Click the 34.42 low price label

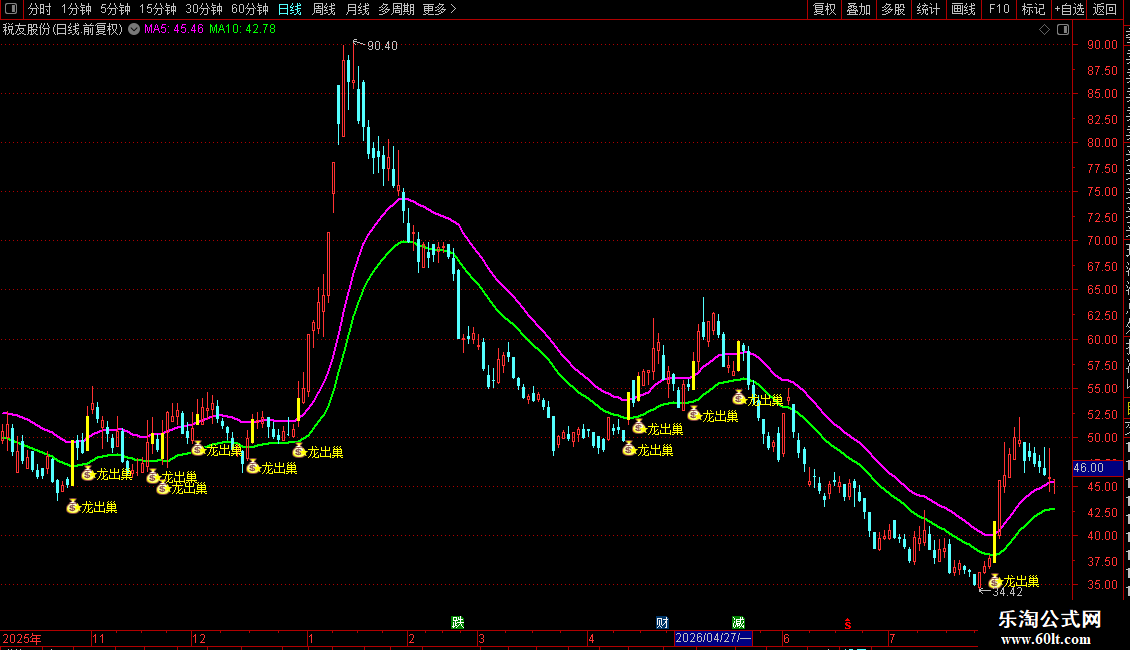pyautogui.click(x=1007, y=592)
